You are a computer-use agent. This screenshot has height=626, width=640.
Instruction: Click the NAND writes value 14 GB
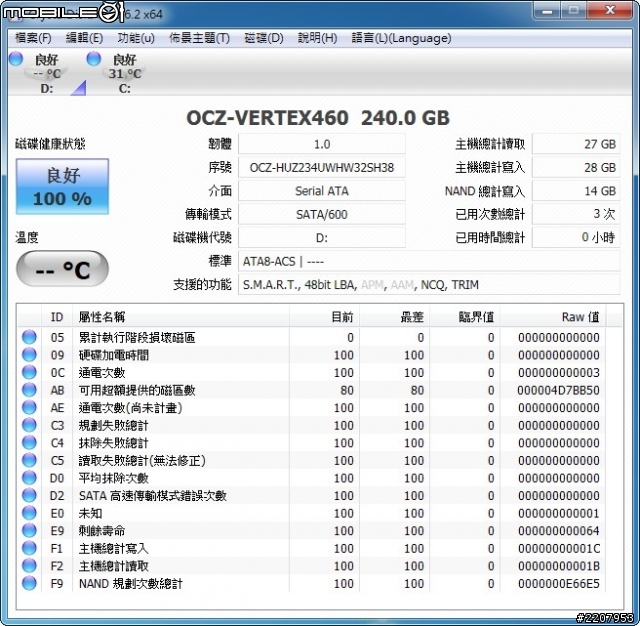pos(576,191)
